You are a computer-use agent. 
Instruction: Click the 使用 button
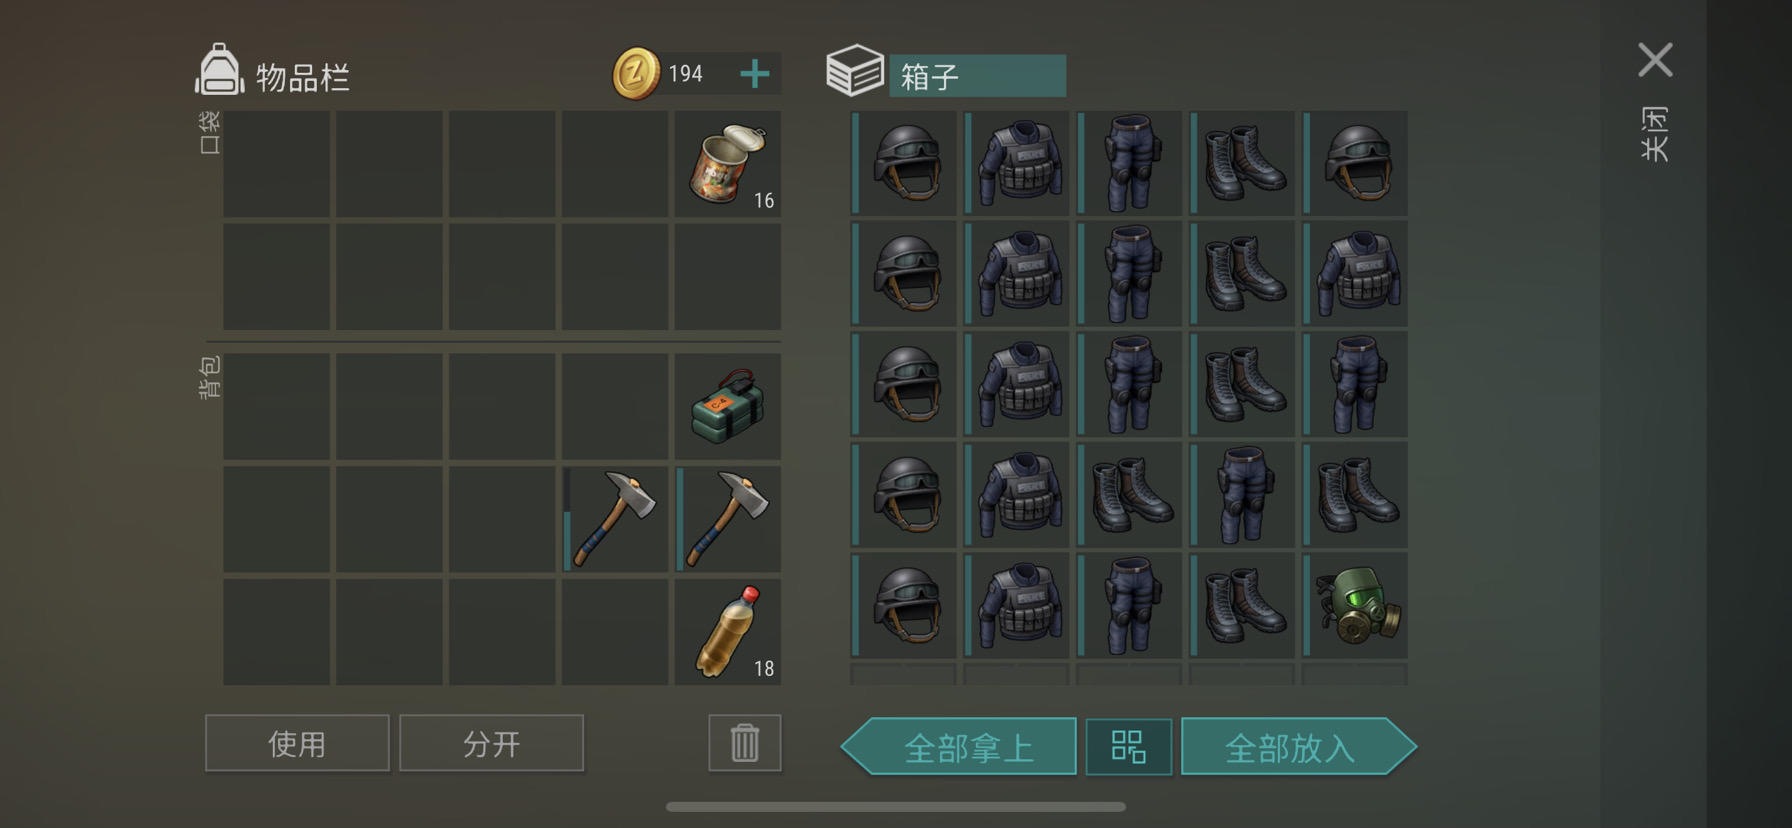[297, 743]
